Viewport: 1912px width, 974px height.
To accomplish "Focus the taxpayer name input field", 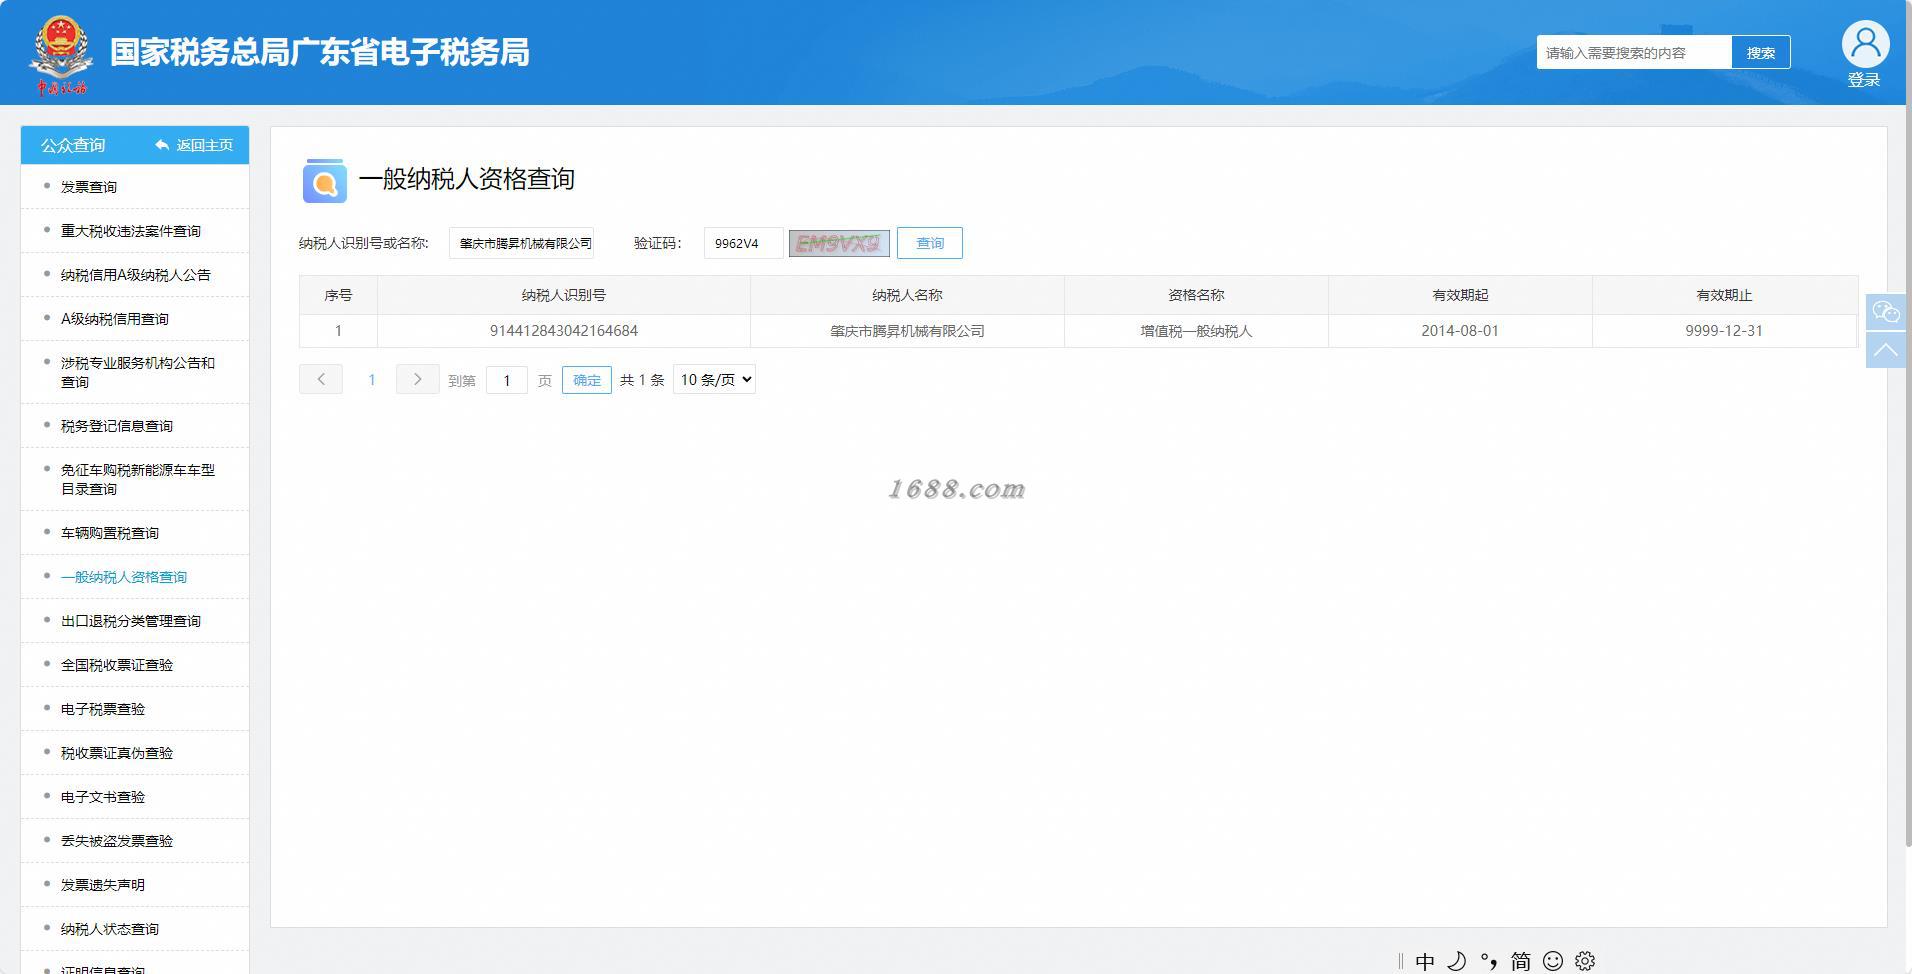I will point(521,243).
